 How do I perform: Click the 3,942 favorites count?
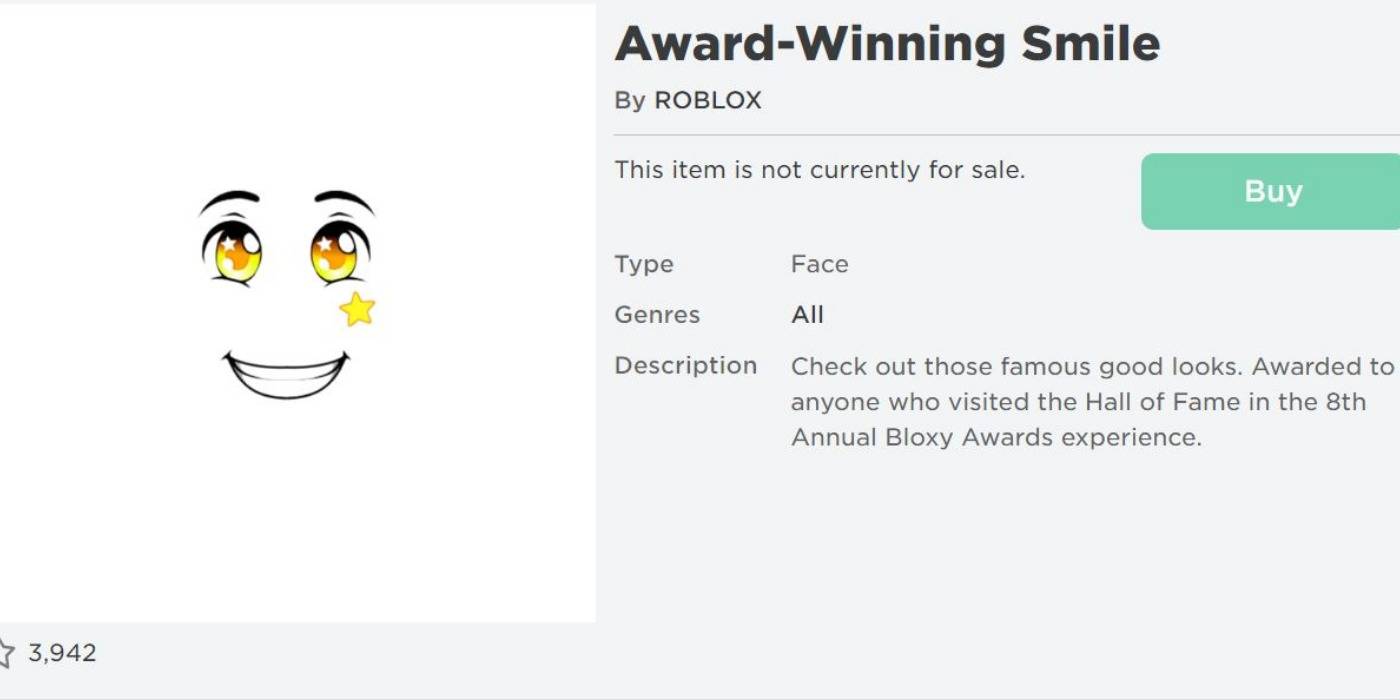pyautogui.click(x=62, y=653)
